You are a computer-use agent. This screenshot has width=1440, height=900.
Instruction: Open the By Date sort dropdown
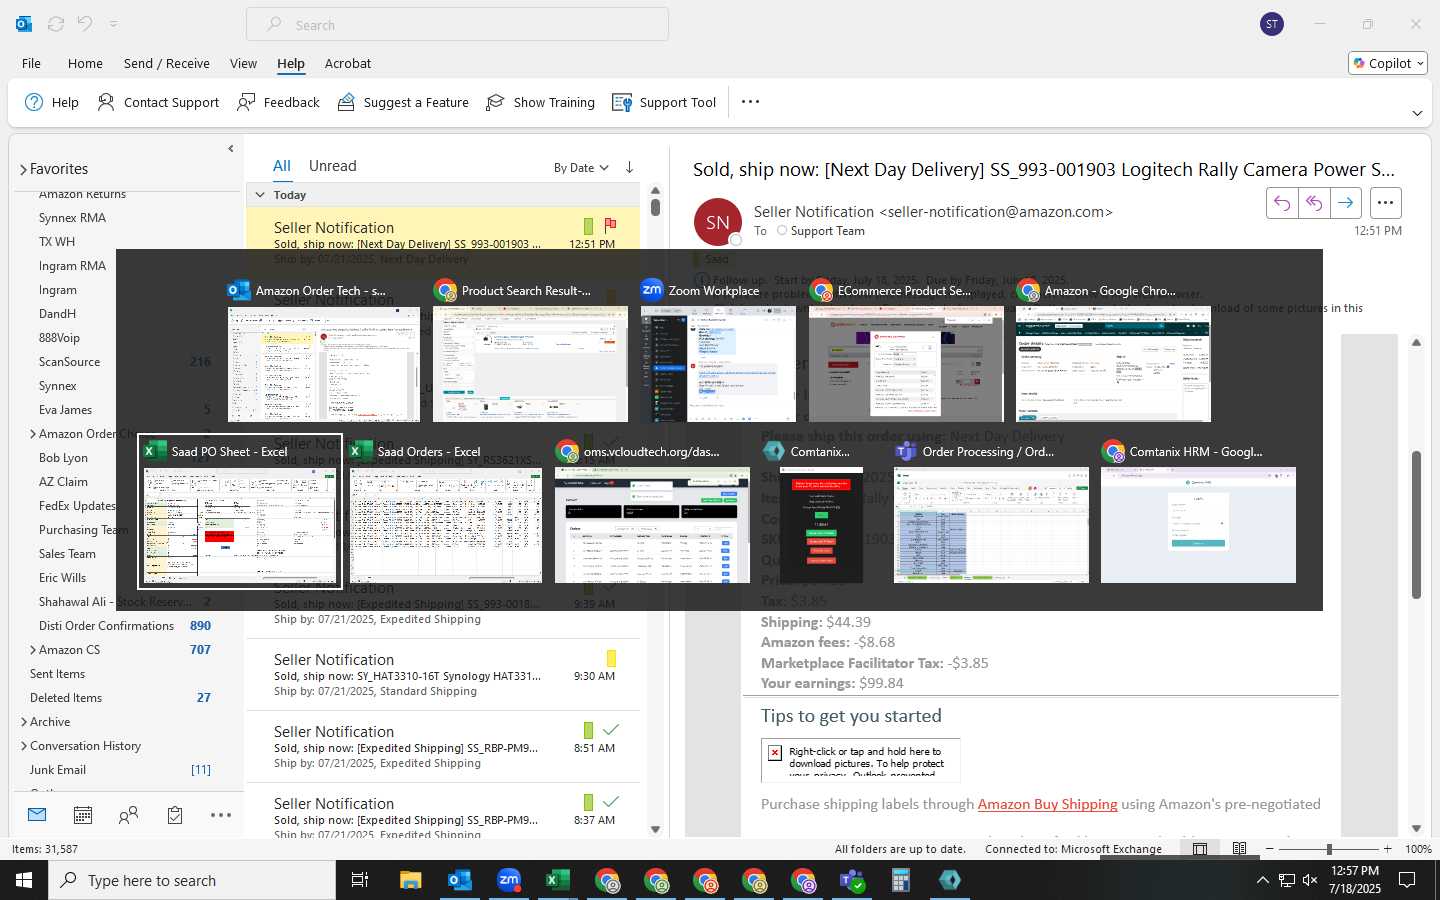pos(581,168)
